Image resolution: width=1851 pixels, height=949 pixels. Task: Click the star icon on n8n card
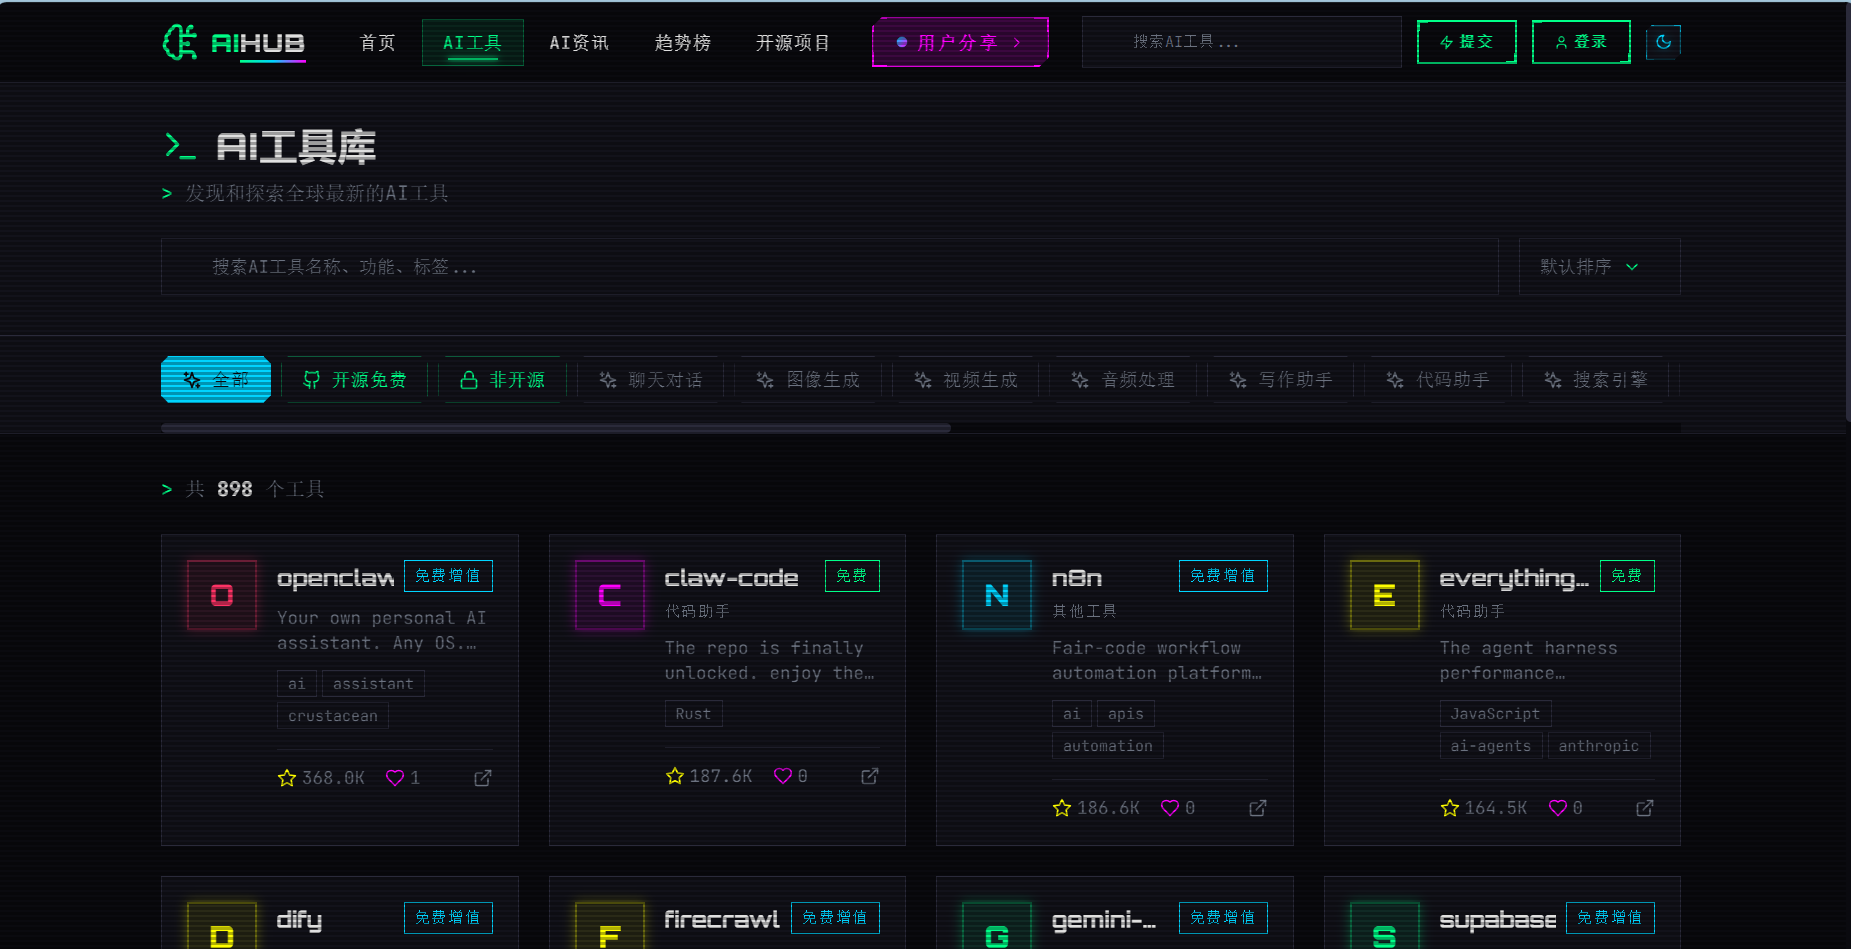coord(1062,808)
